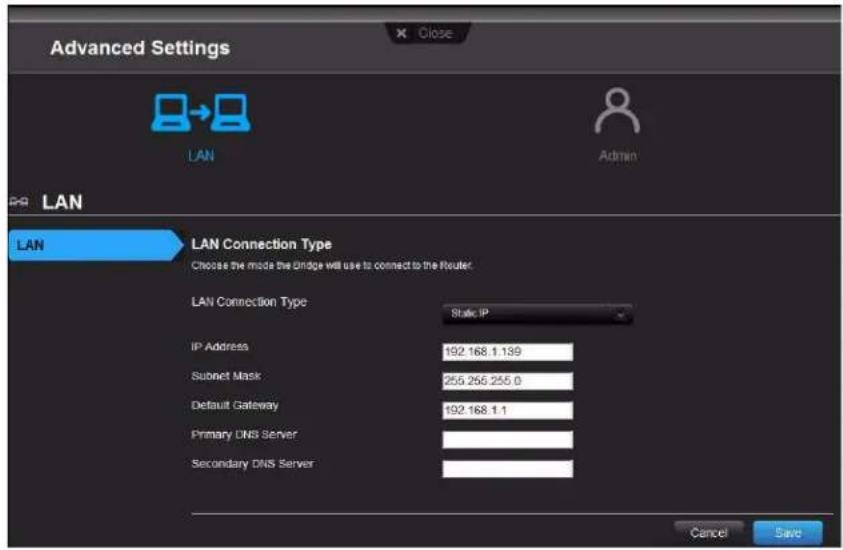The height and width of the screenshot is (550, 843).
Task: Click the Secondary DNS Server field
Action: 508,468
